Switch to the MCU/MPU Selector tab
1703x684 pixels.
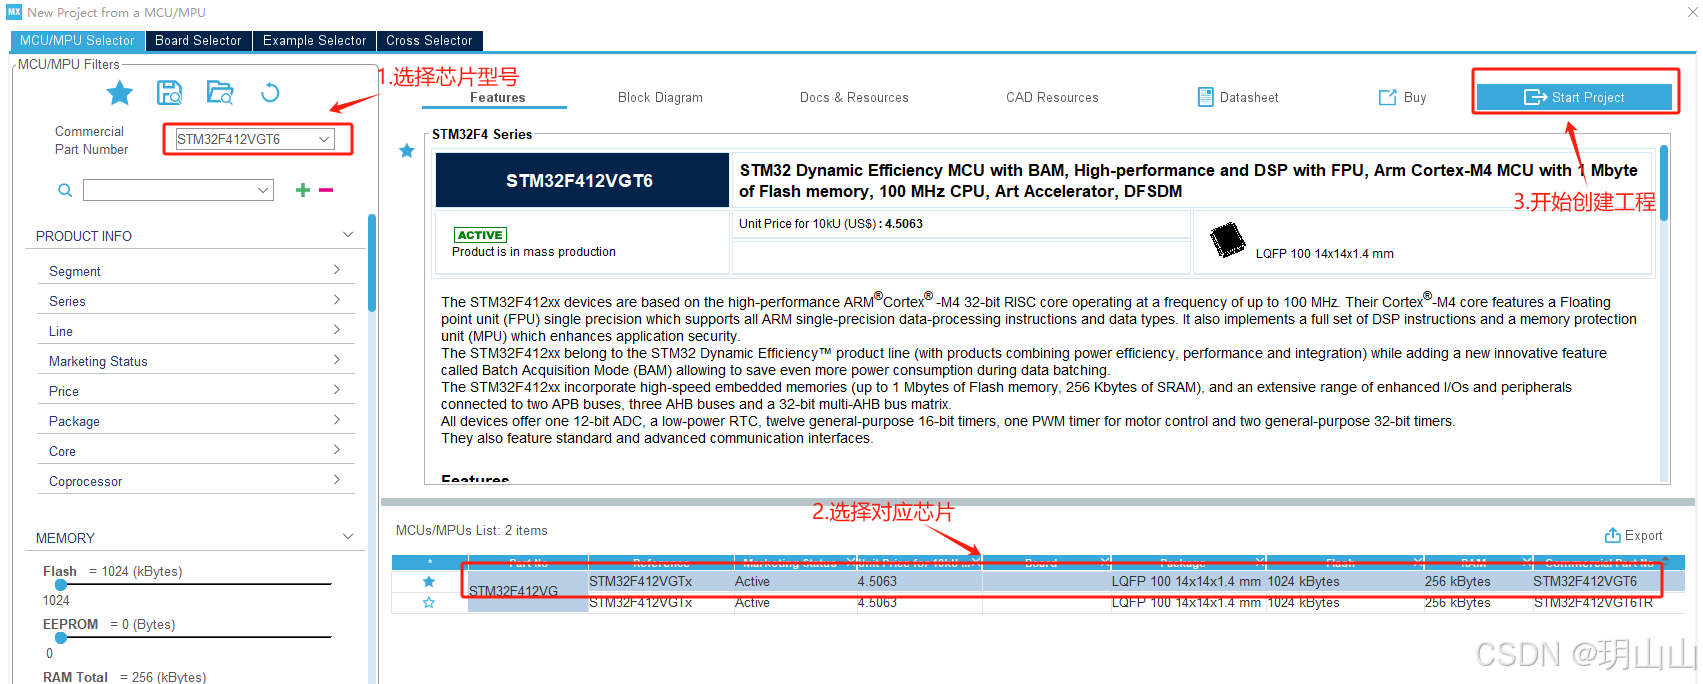[x=77, y=41]
